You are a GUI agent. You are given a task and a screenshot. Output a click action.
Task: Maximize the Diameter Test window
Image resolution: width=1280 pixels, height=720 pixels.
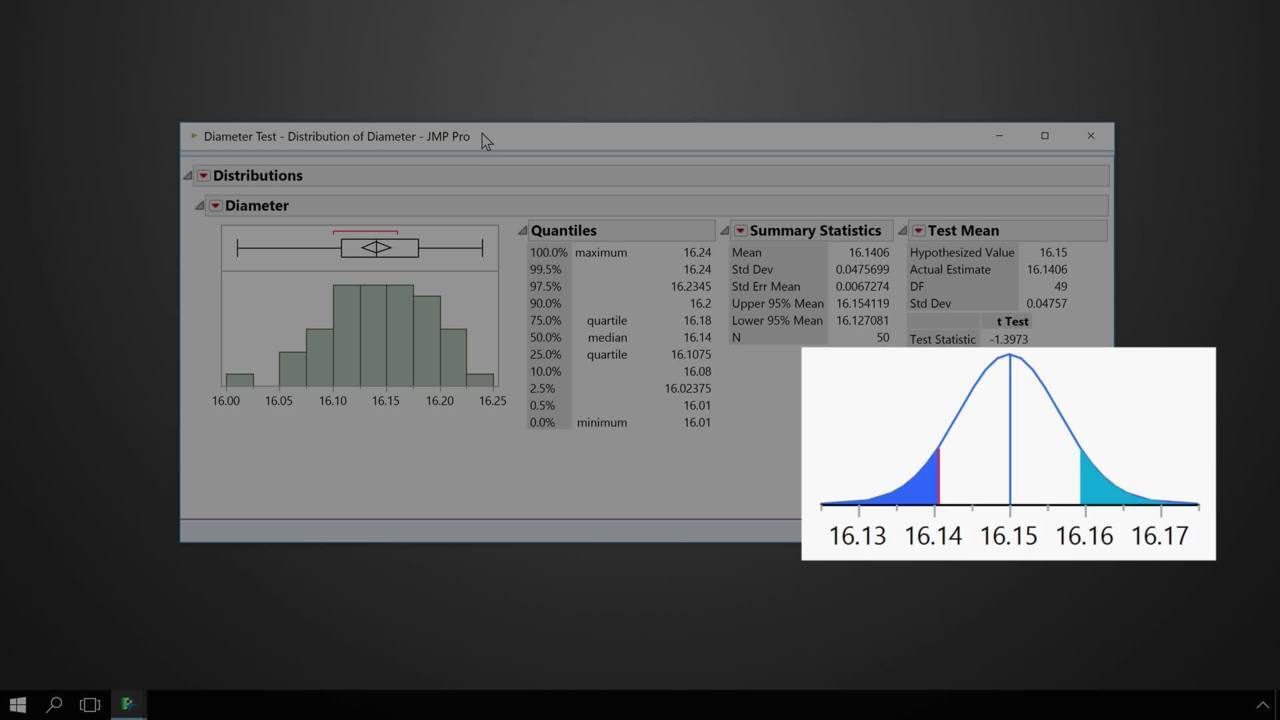pos(1044,136)
